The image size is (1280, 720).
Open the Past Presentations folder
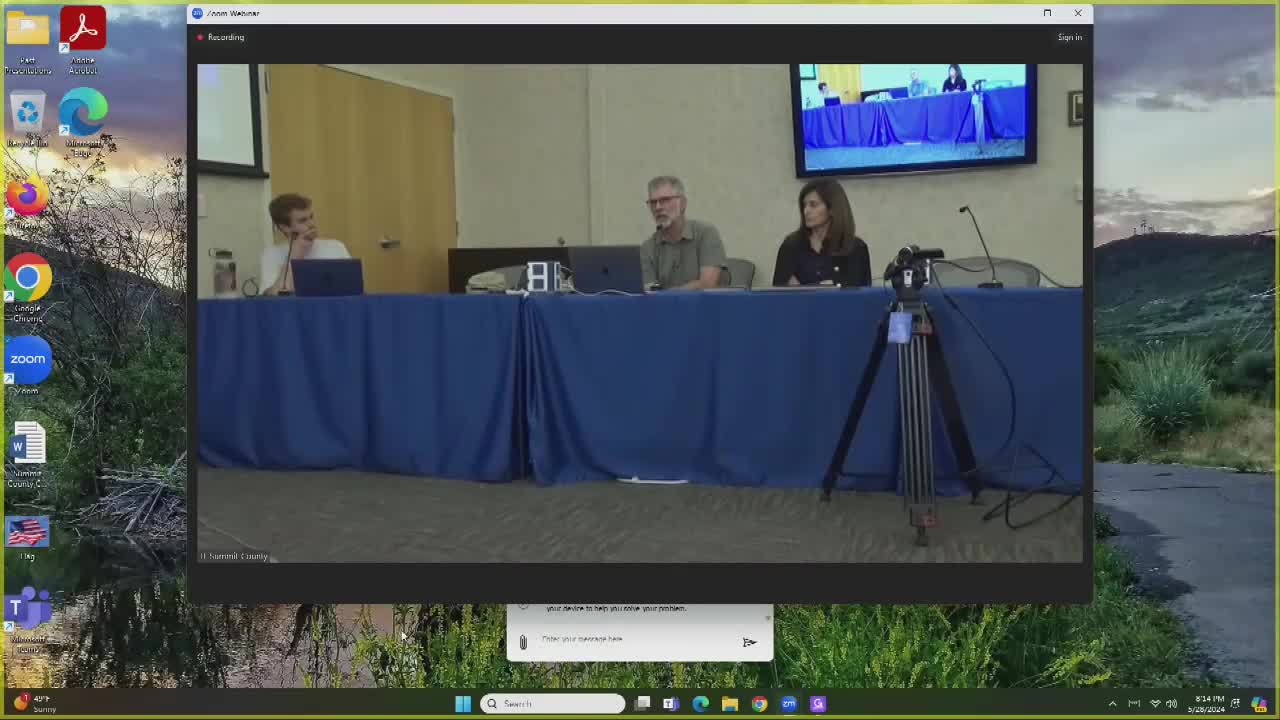click(x=28, y=32)
